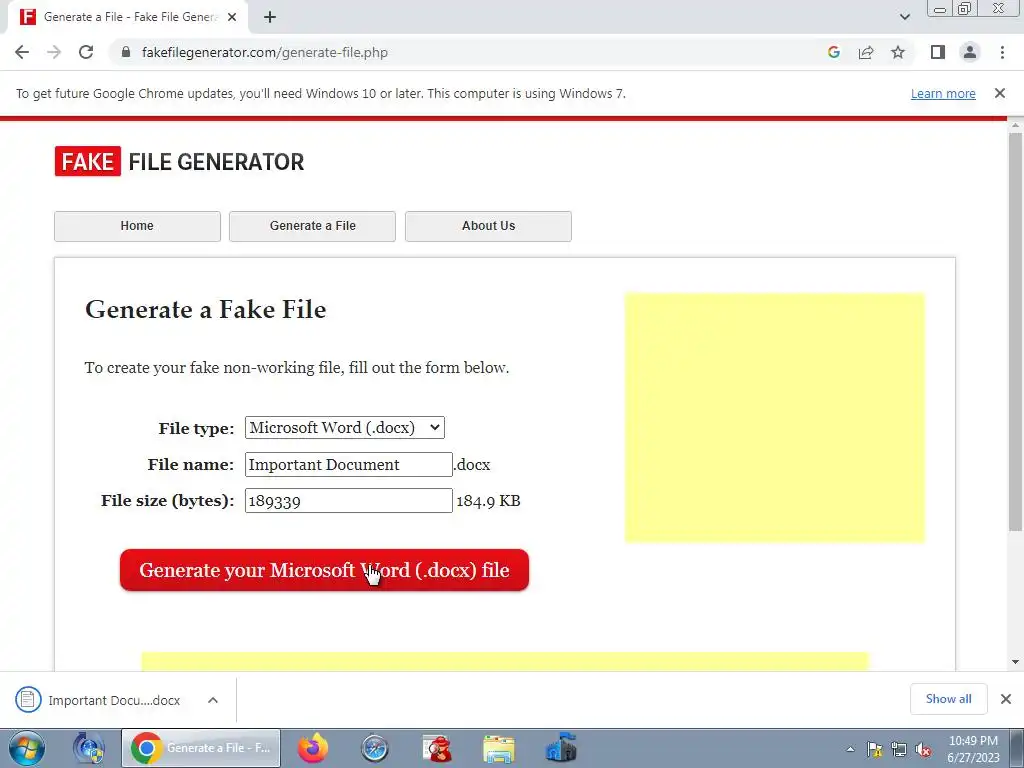
Task: Click the padlock site info icon
Action: pos(126,52)
